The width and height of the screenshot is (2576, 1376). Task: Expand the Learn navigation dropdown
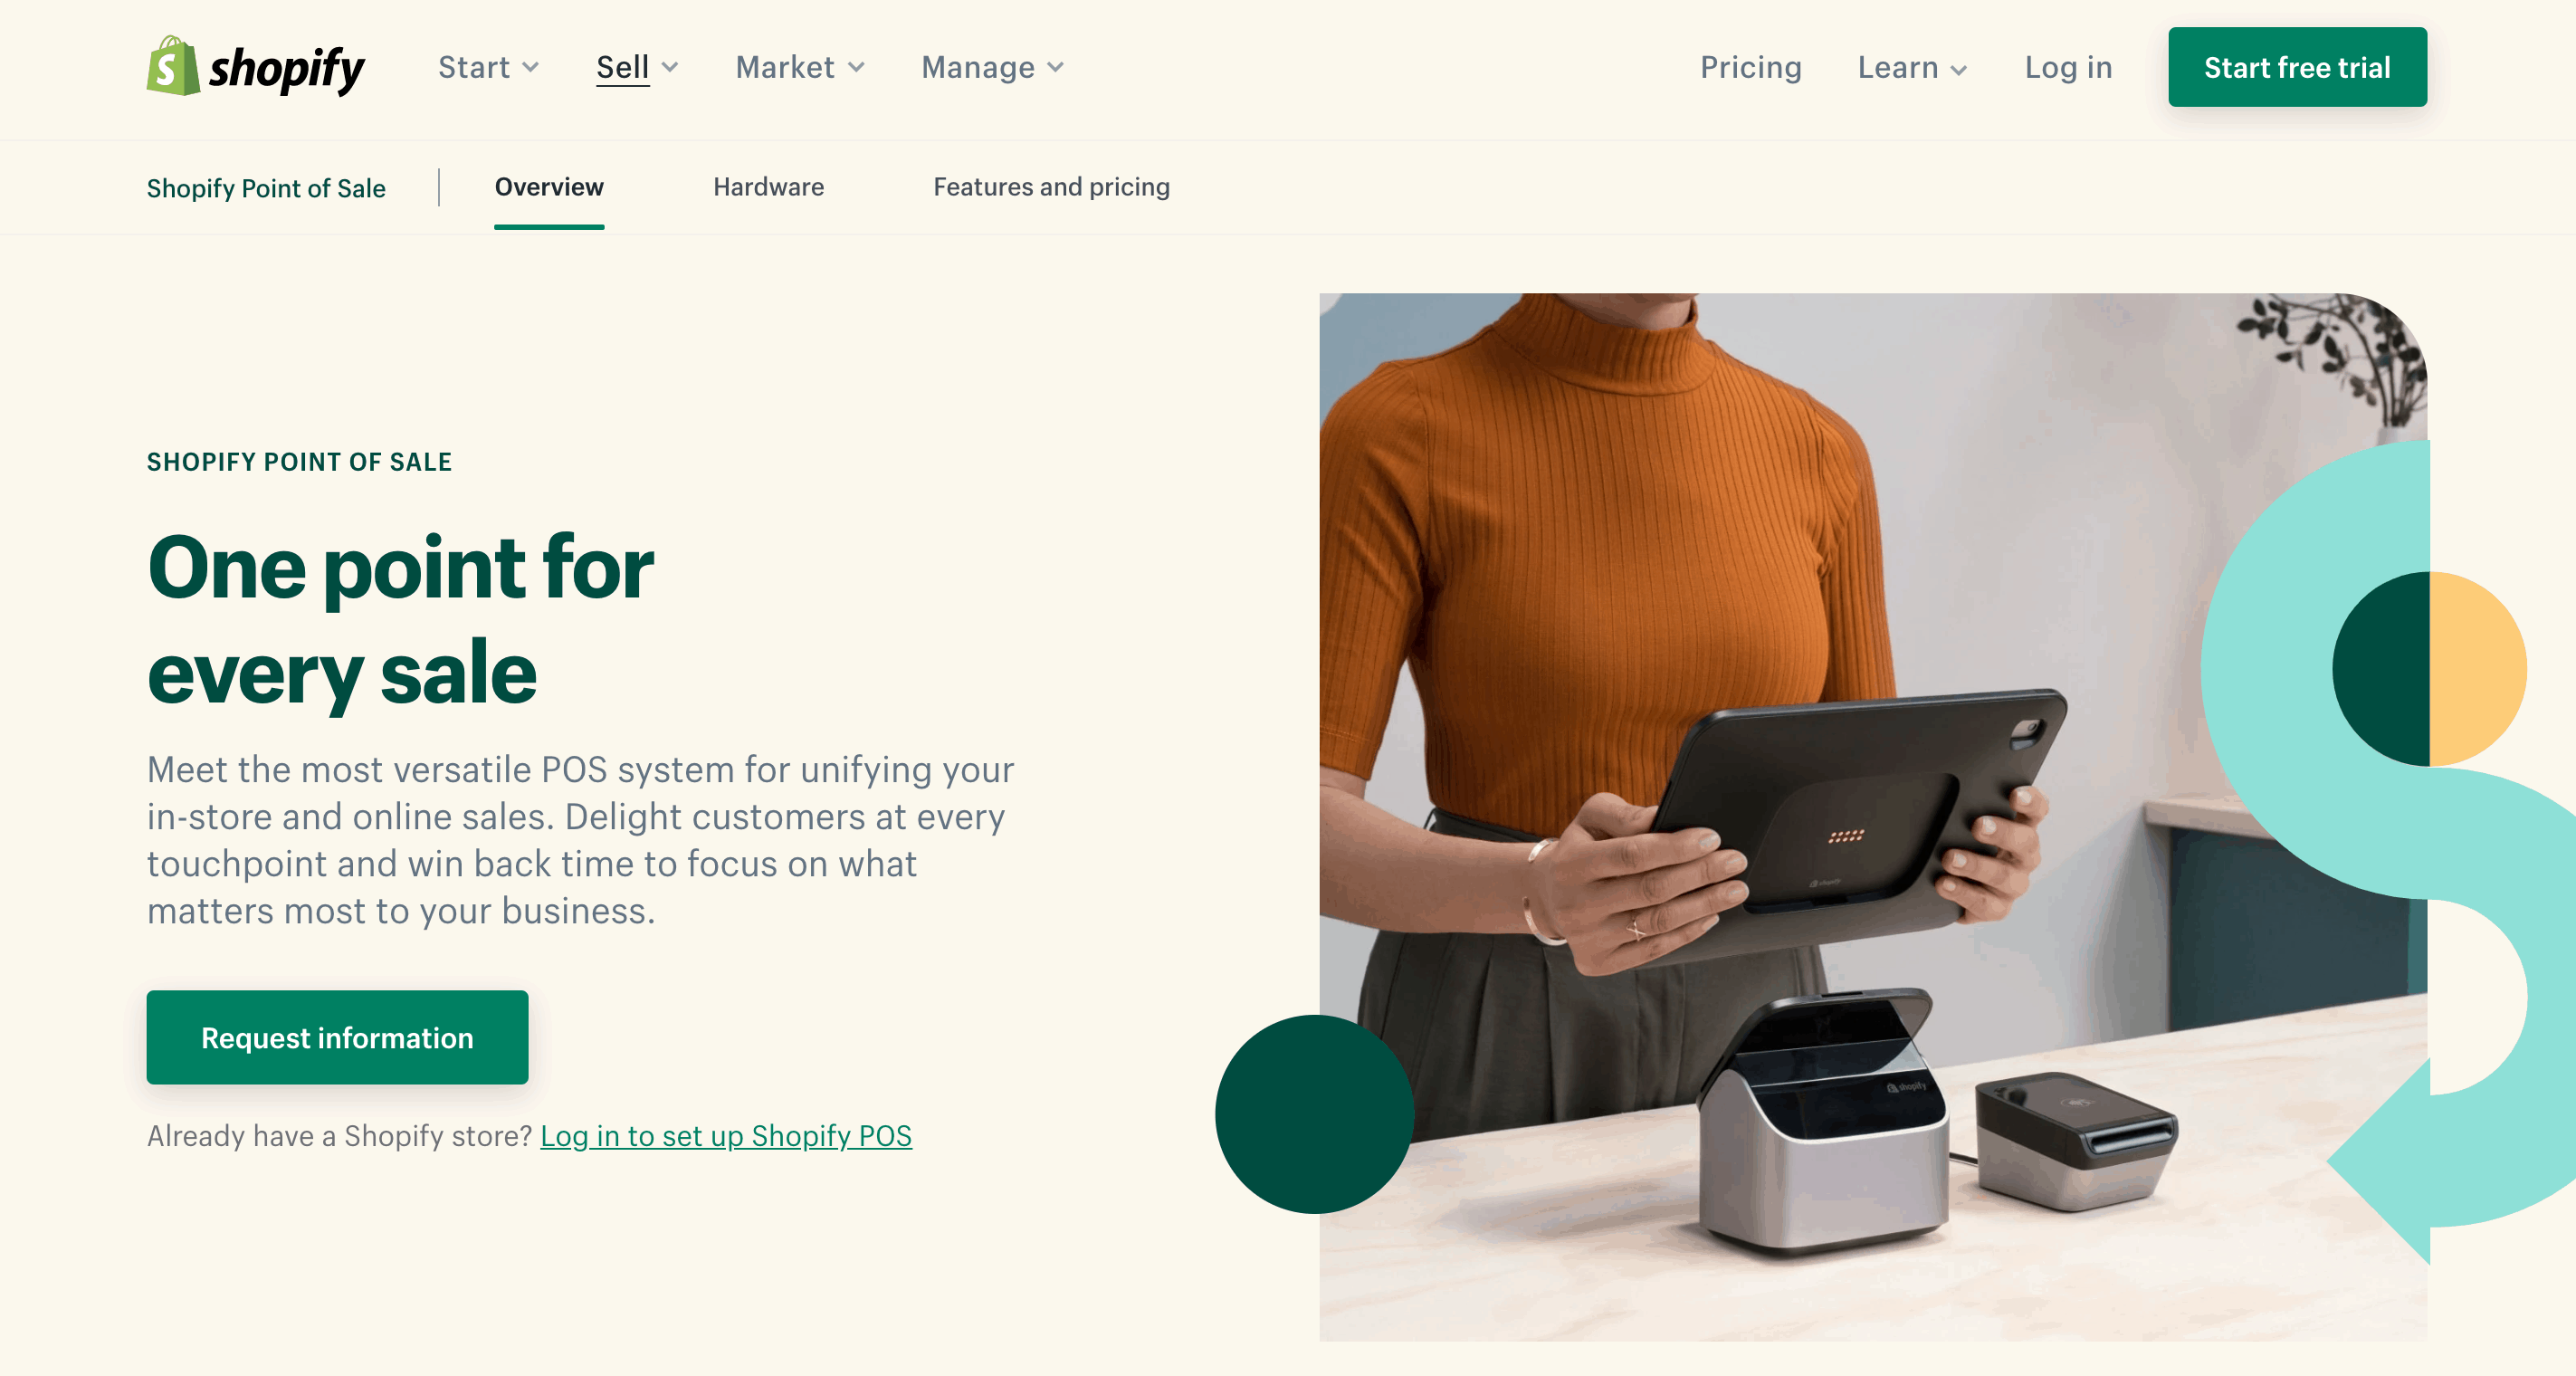(1910, 68)
